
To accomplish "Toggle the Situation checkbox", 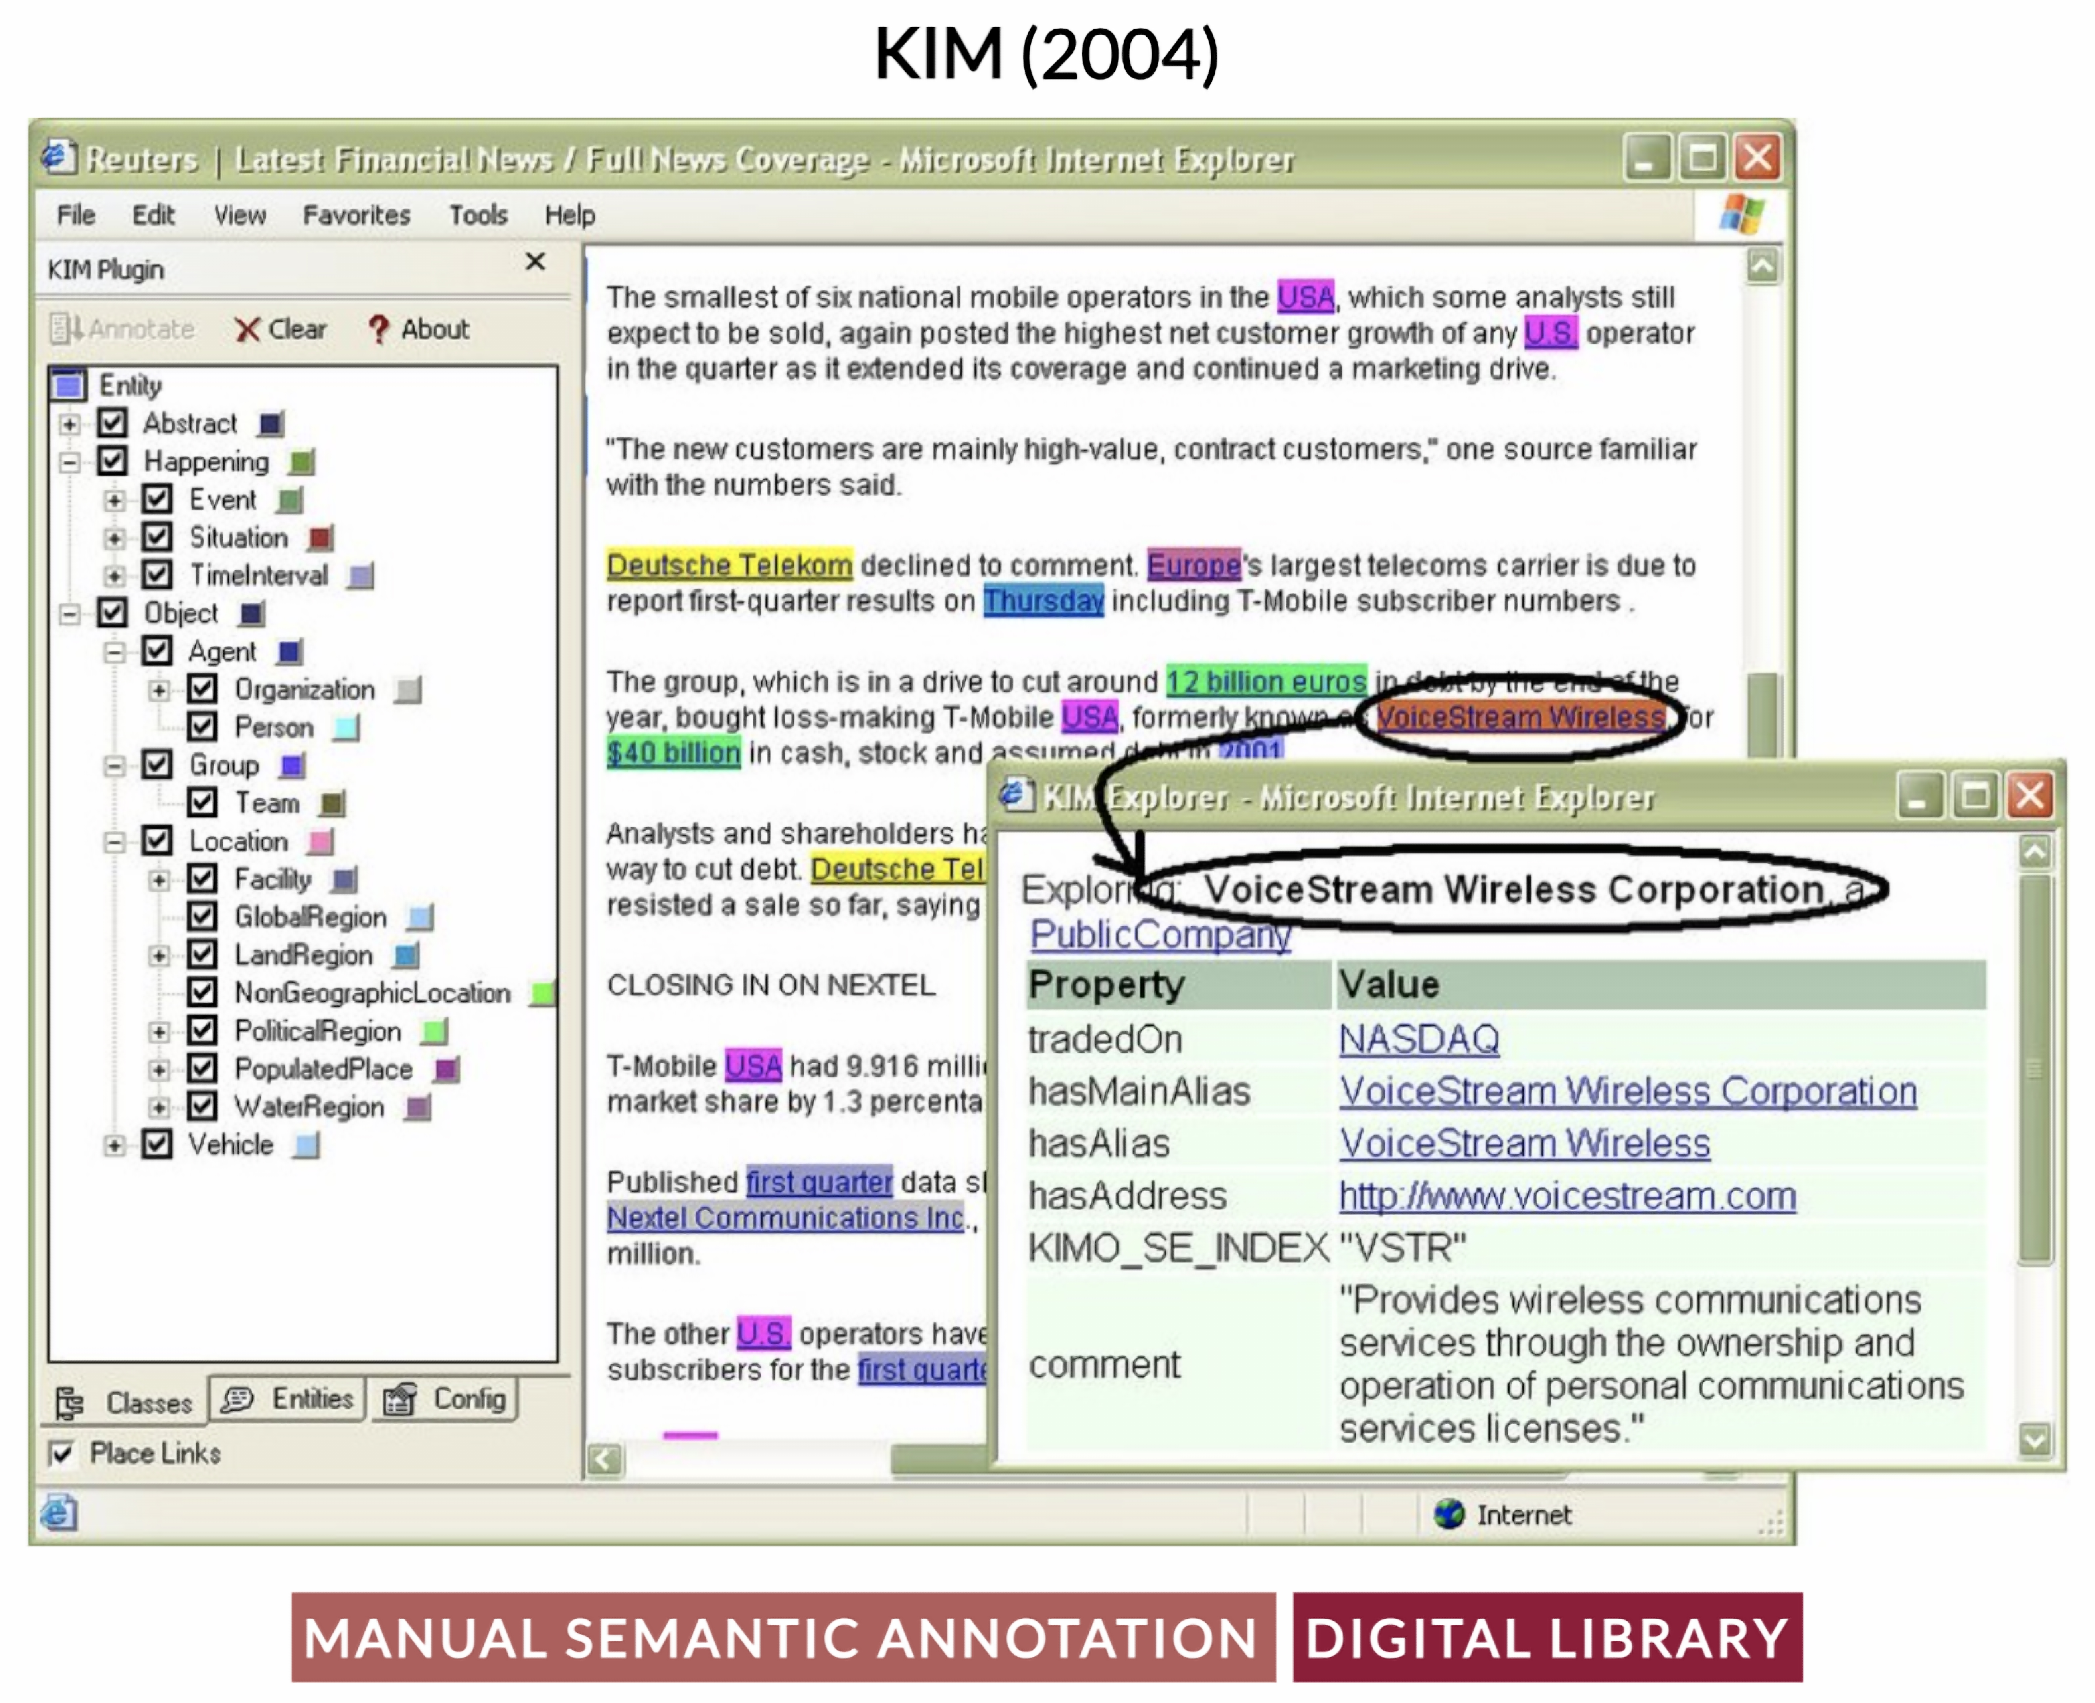I will (x=157, y=537).
